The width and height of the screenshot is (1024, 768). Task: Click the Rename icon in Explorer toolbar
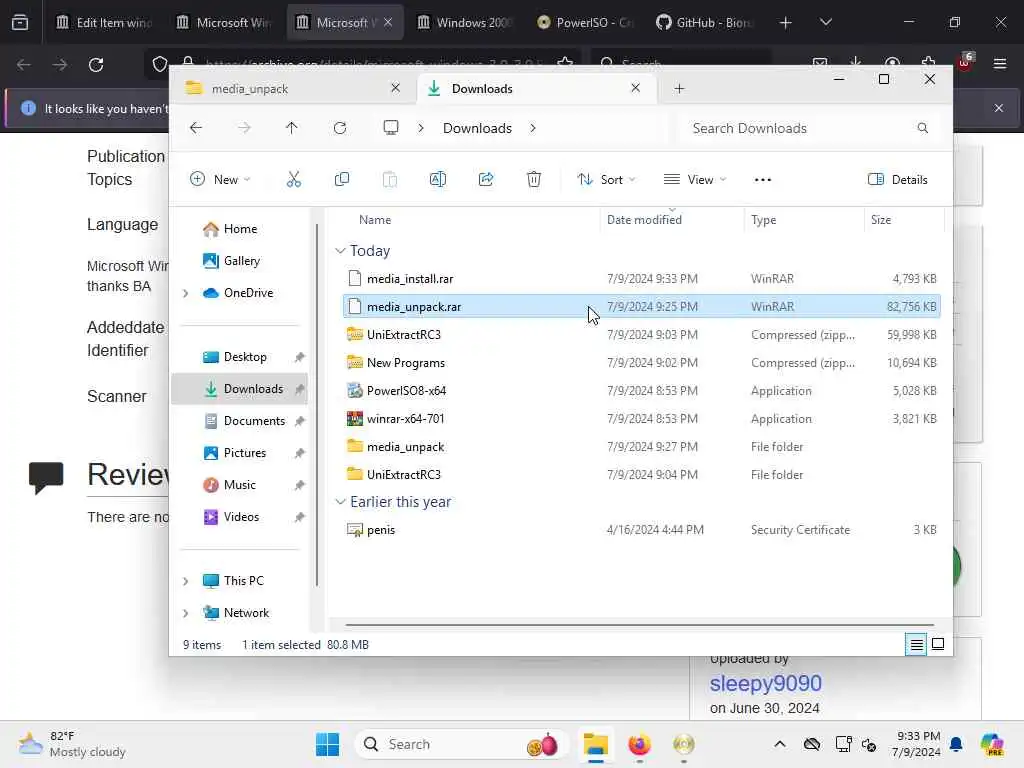coord(438,180)
